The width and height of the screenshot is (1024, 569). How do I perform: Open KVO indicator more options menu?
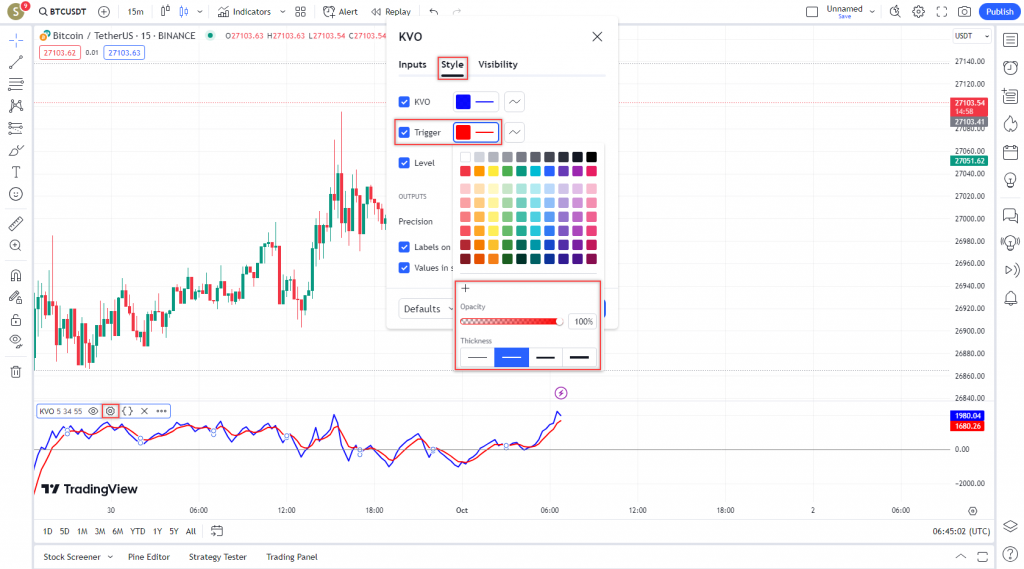(161, 412)
